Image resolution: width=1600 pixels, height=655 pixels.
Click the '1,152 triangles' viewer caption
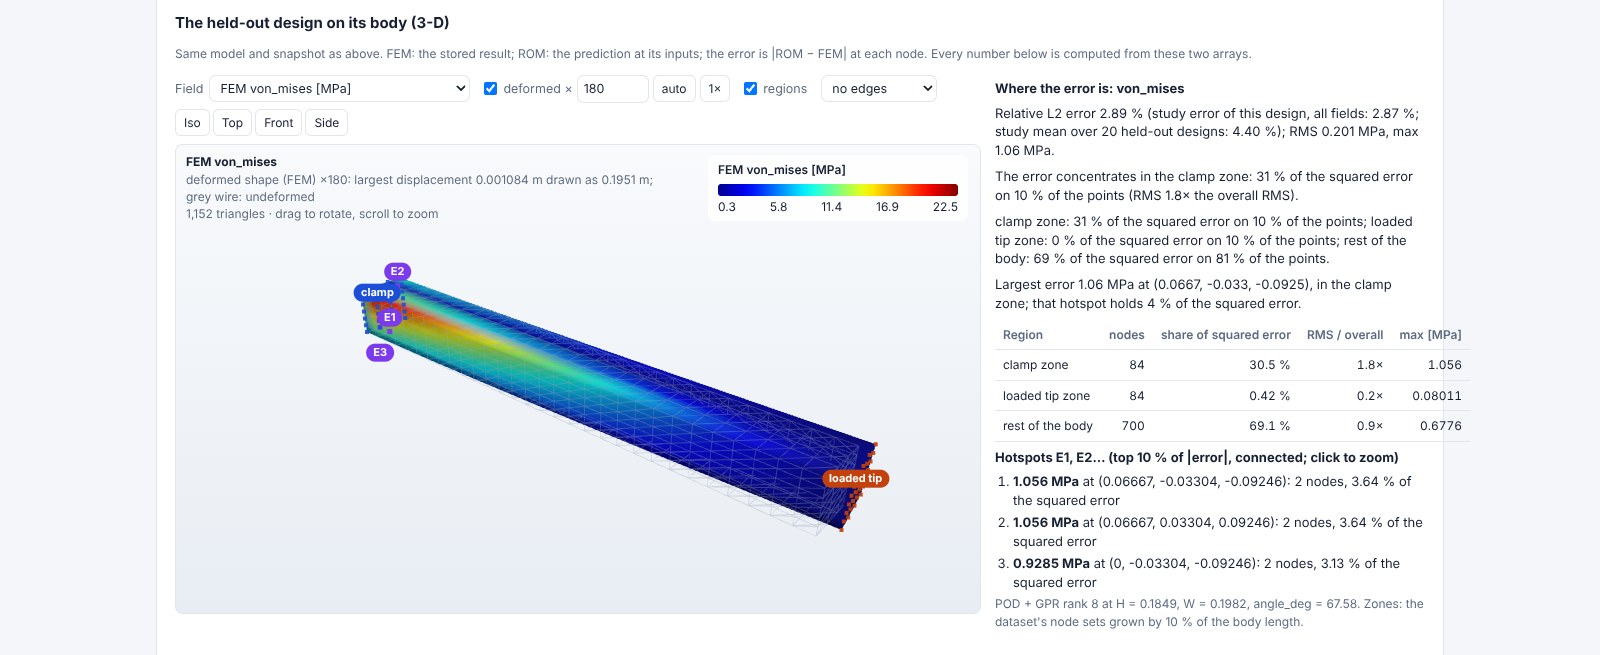tap(312, 214)
